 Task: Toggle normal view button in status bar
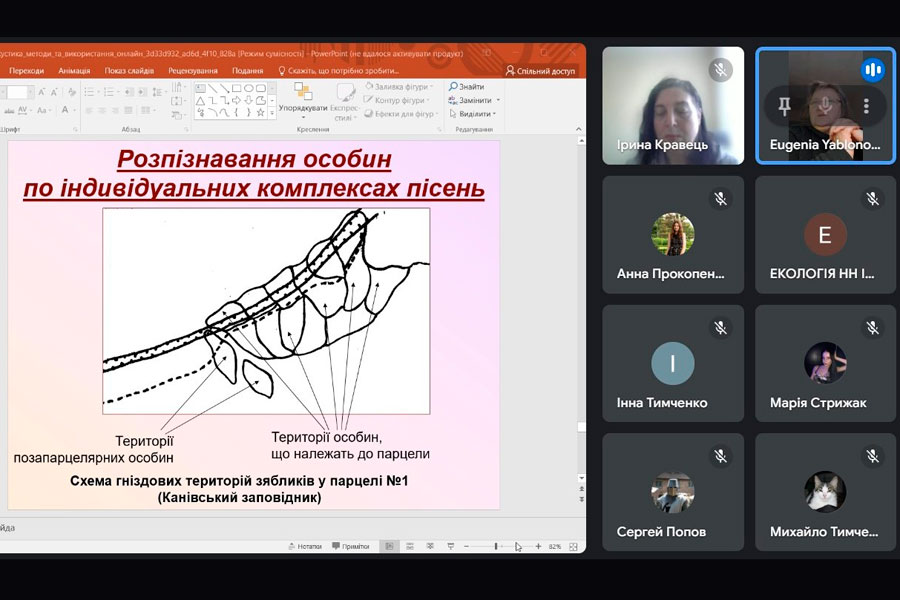(390, 546)
